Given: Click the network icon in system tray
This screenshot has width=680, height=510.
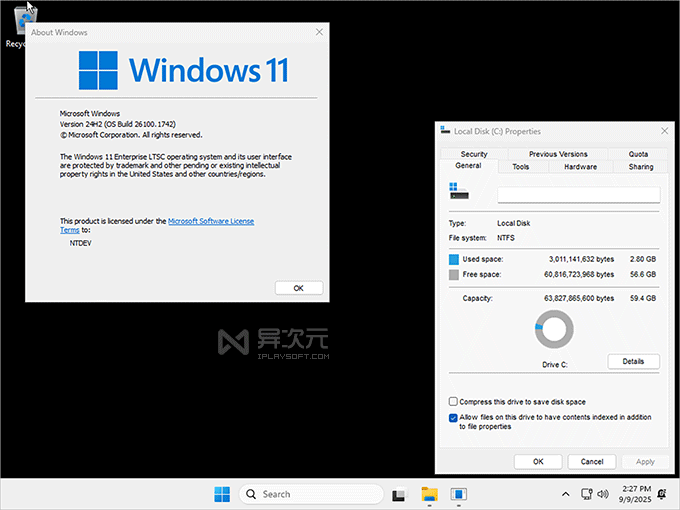Looking at the screenshot, I should click(x=584, y=494).
